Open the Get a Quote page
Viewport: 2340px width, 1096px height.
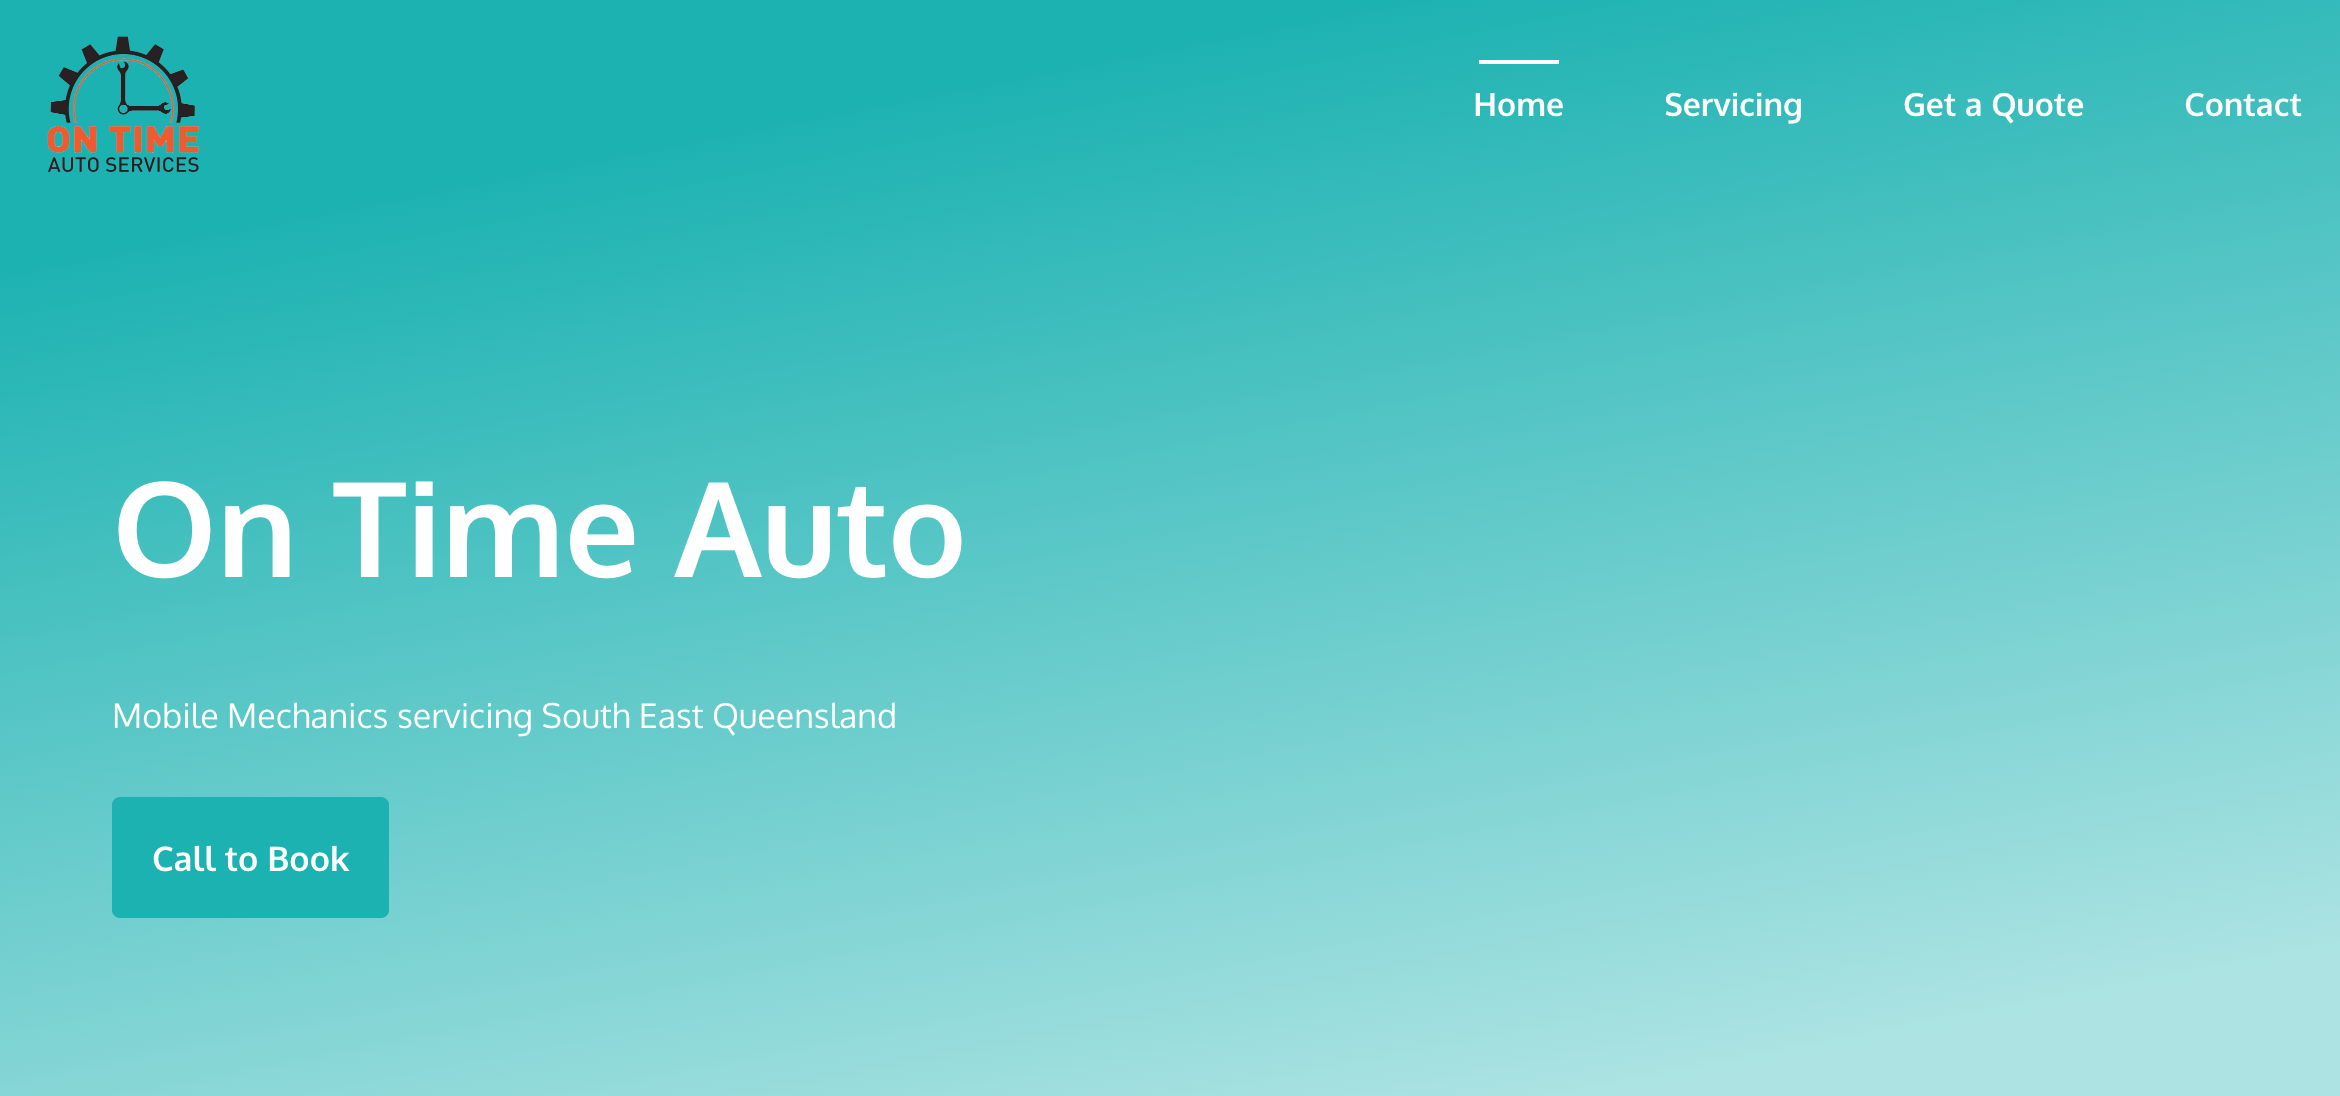[1992, 105]
